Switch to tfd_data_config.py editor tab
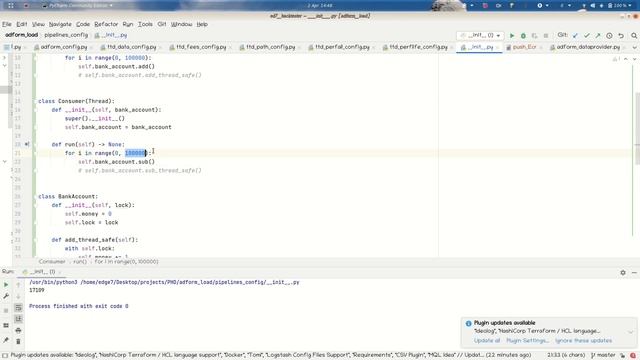Screen dimensions: 640x360 131,47
